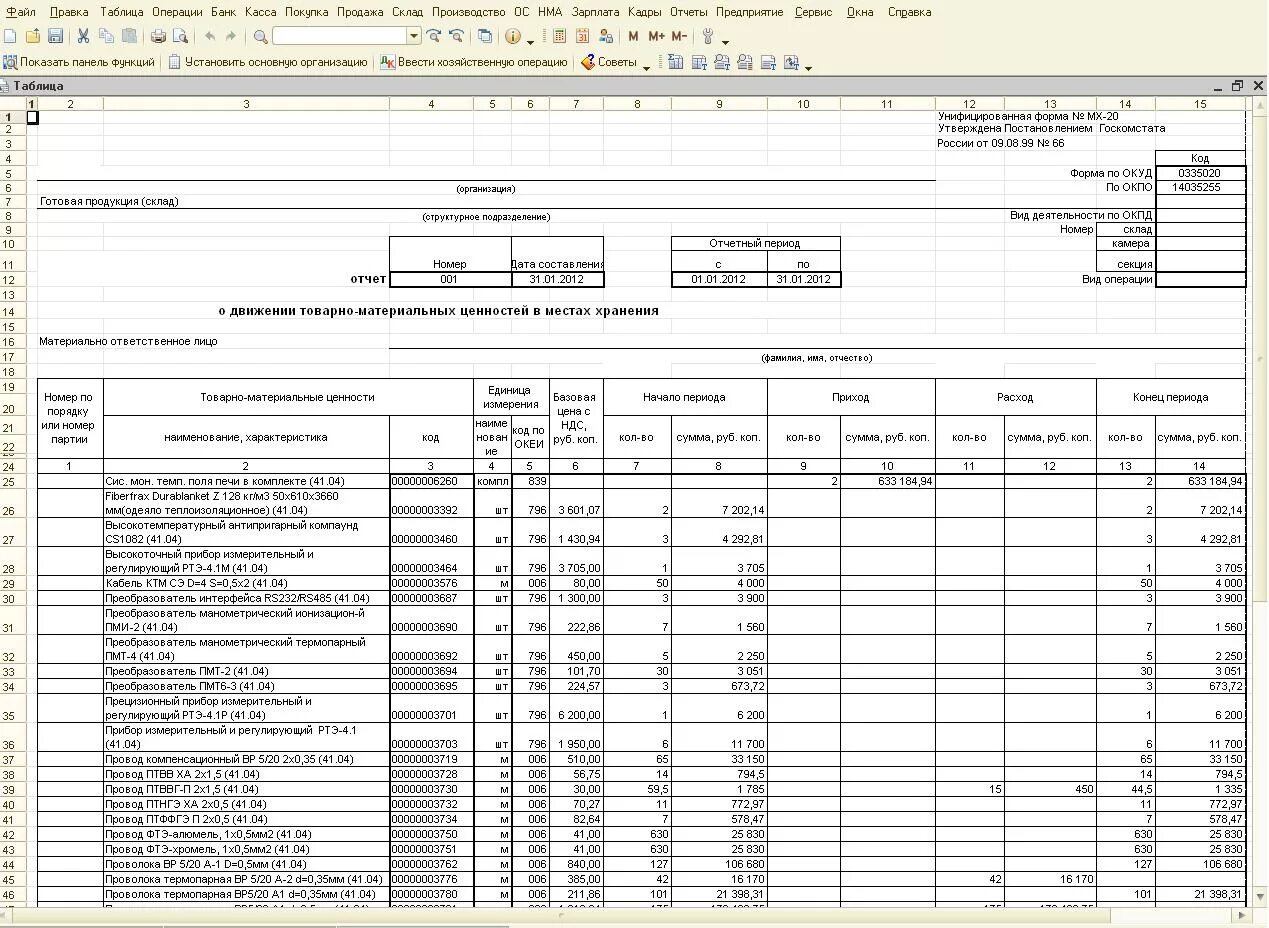The image size is (1269, 928).
Task: Click Ввести хозяйственную операцию button
Action: tap(474, 62)
